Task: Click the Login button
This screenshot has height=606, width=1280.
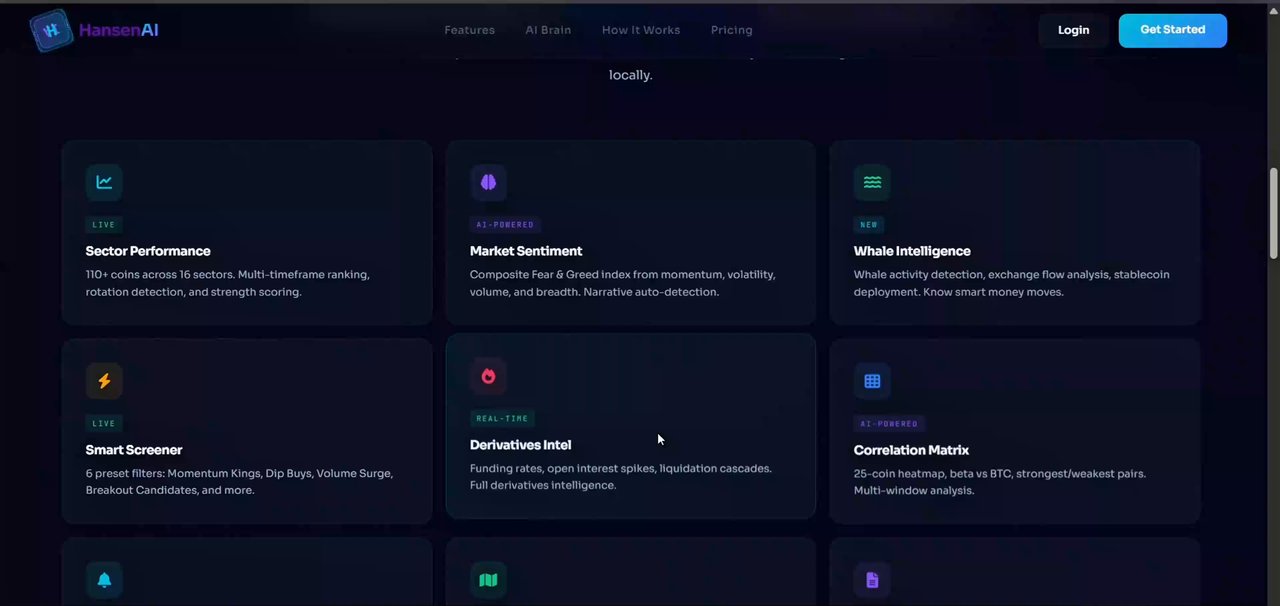Action: (x=1073, y=30)
